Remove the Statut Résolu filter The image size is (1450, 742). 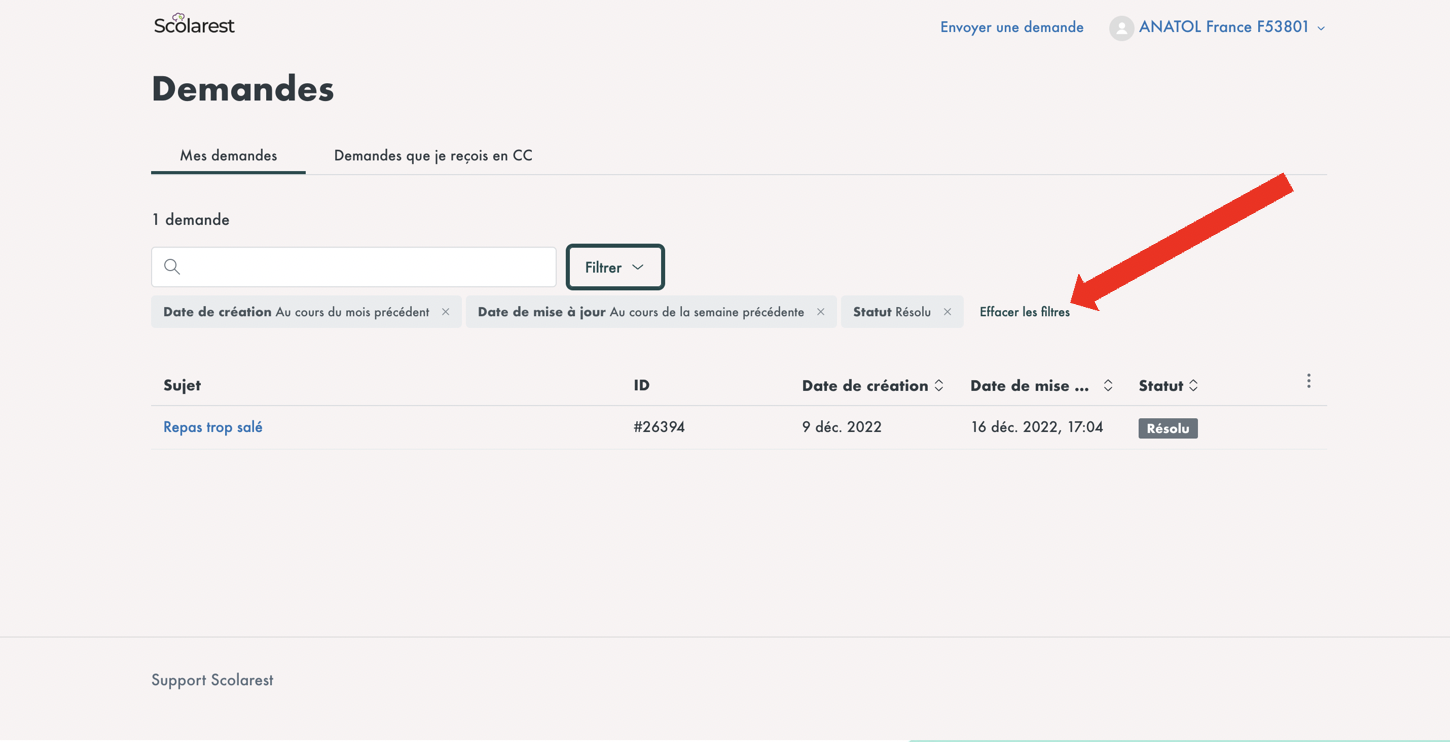click(947, 312)
